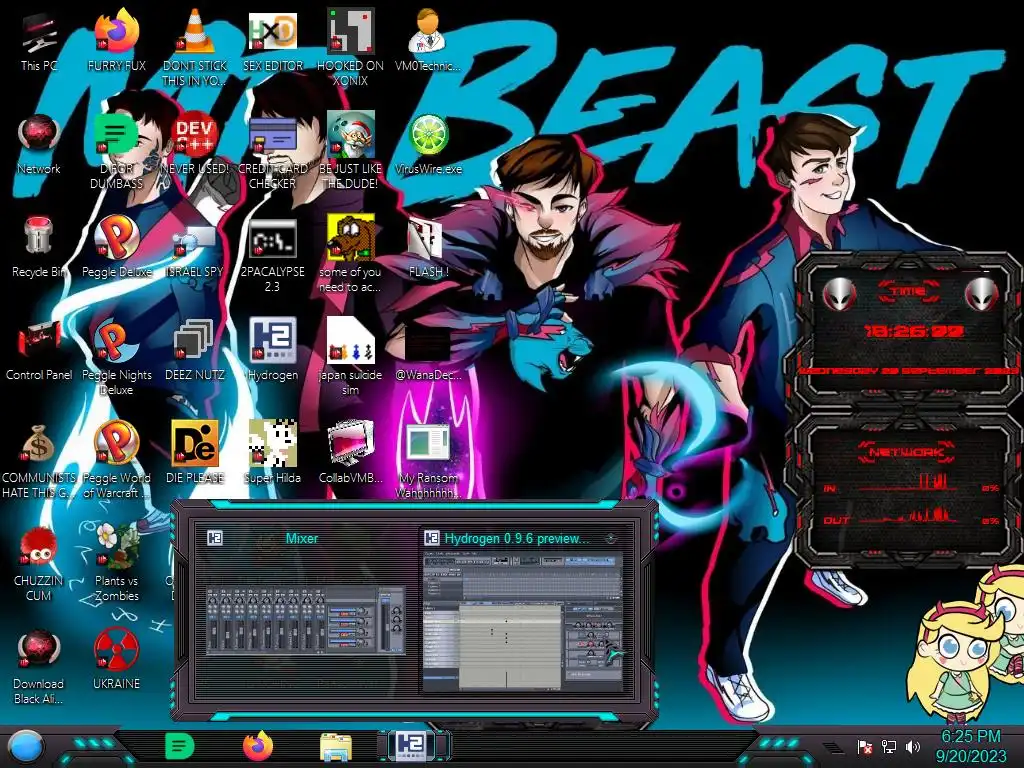Open the Action Center flag in the tray

click(865, 746)
